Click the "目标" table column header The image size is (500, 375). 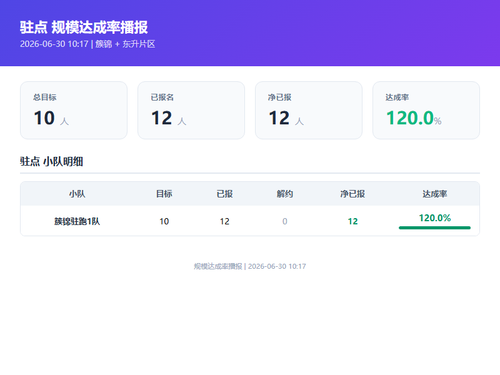coord(164,194)
